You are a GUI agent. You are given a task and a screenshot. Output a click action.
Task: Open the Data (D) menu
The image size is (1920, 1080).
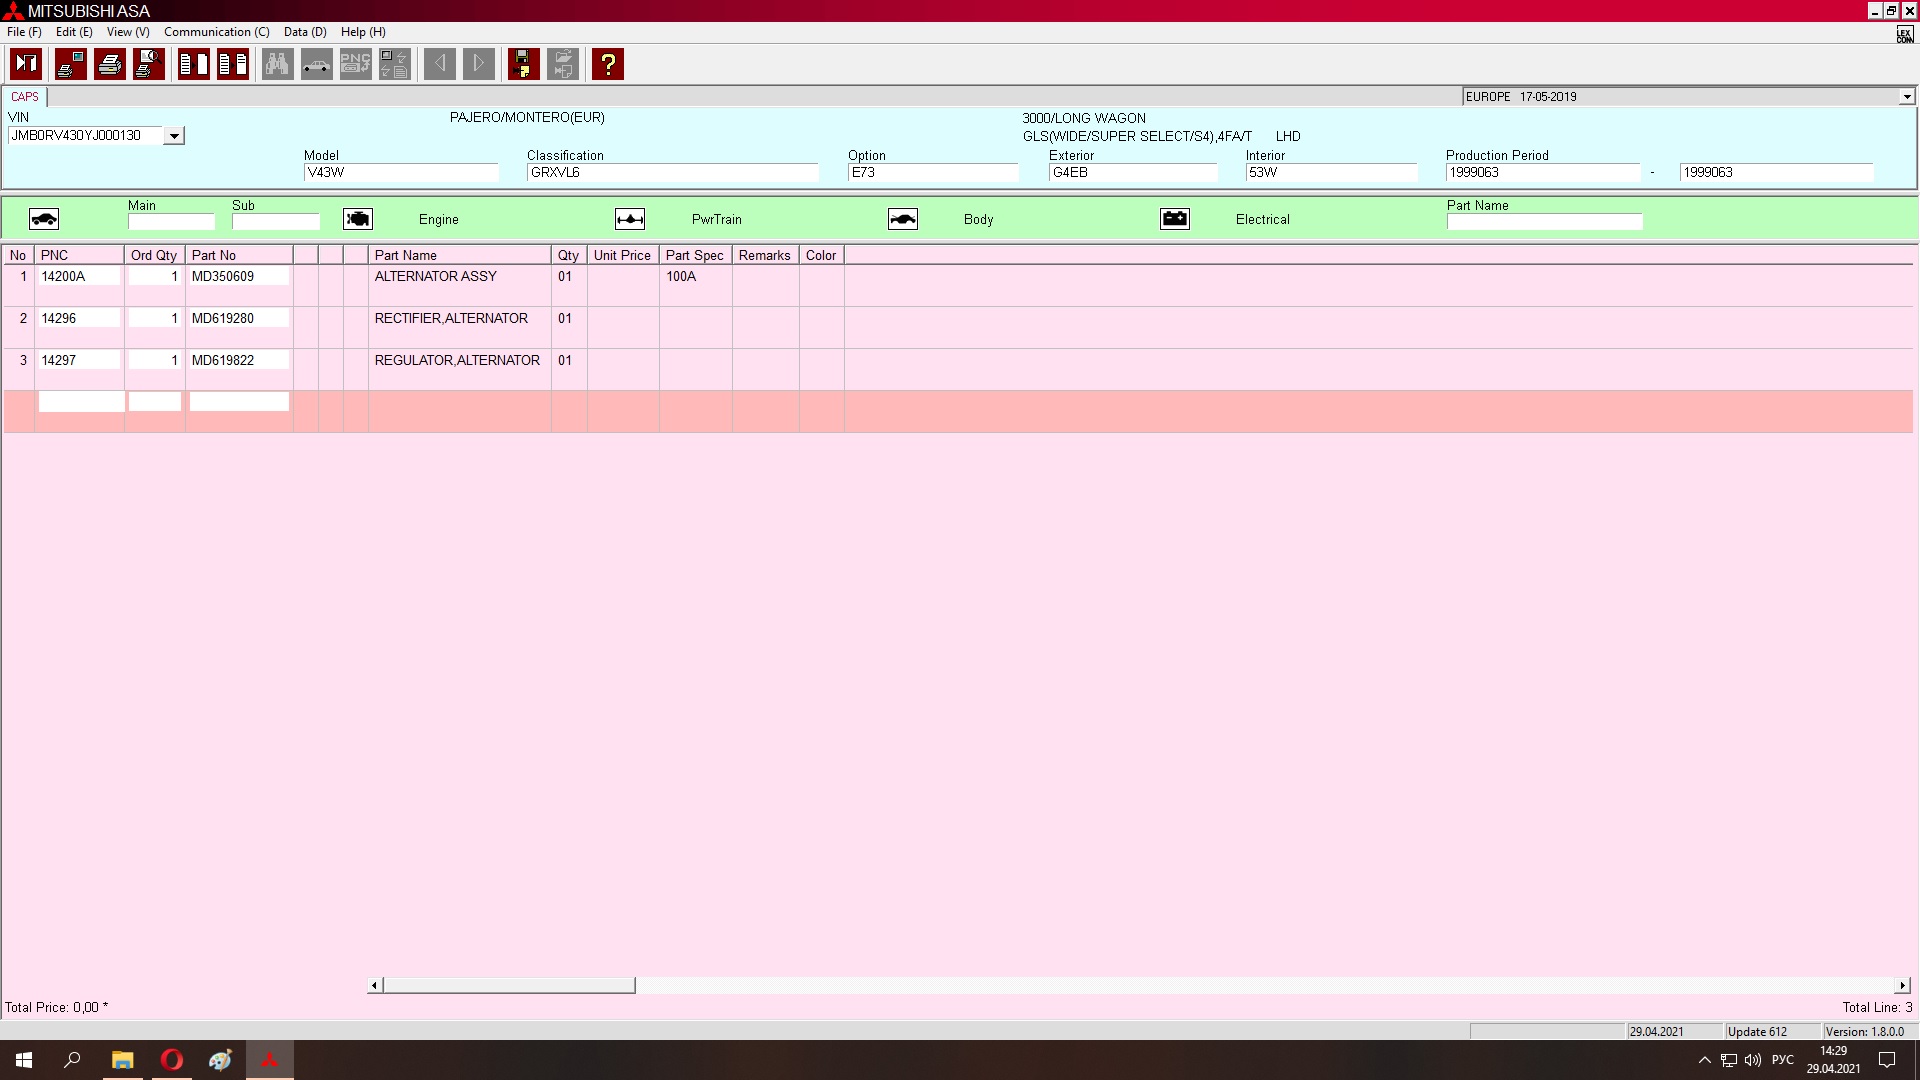coord(305,32)
